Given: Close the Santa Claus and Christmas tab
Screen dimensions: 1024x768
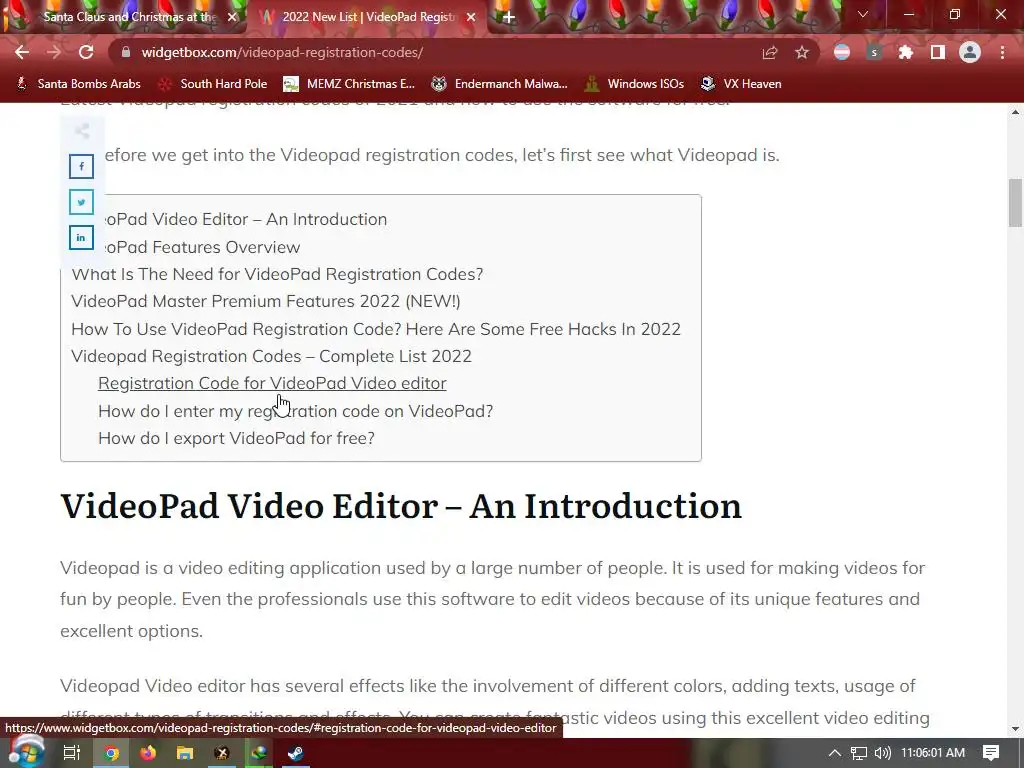Looking at the screenshot, I should (x=232, y=17).
